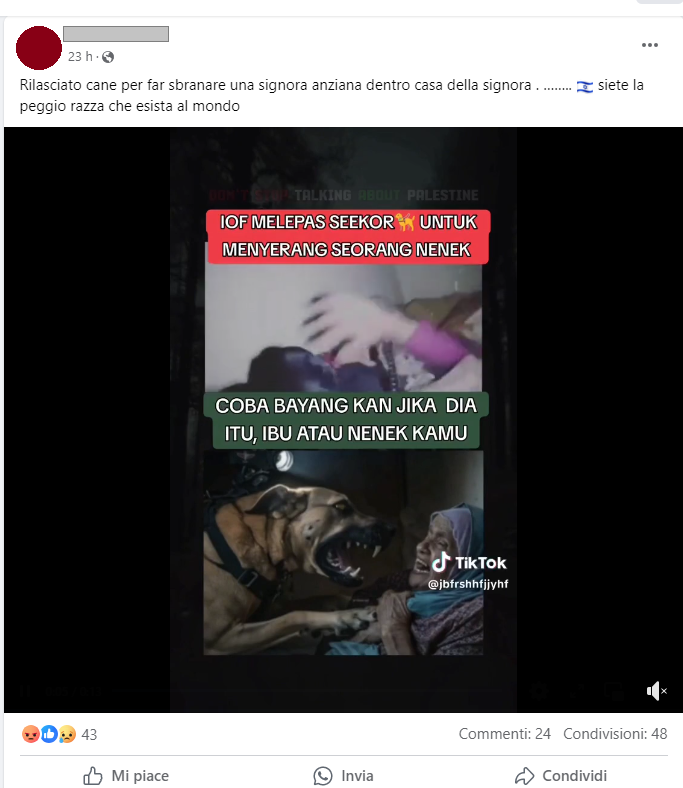Unmute the video with the speaker icon

(656, 691)
